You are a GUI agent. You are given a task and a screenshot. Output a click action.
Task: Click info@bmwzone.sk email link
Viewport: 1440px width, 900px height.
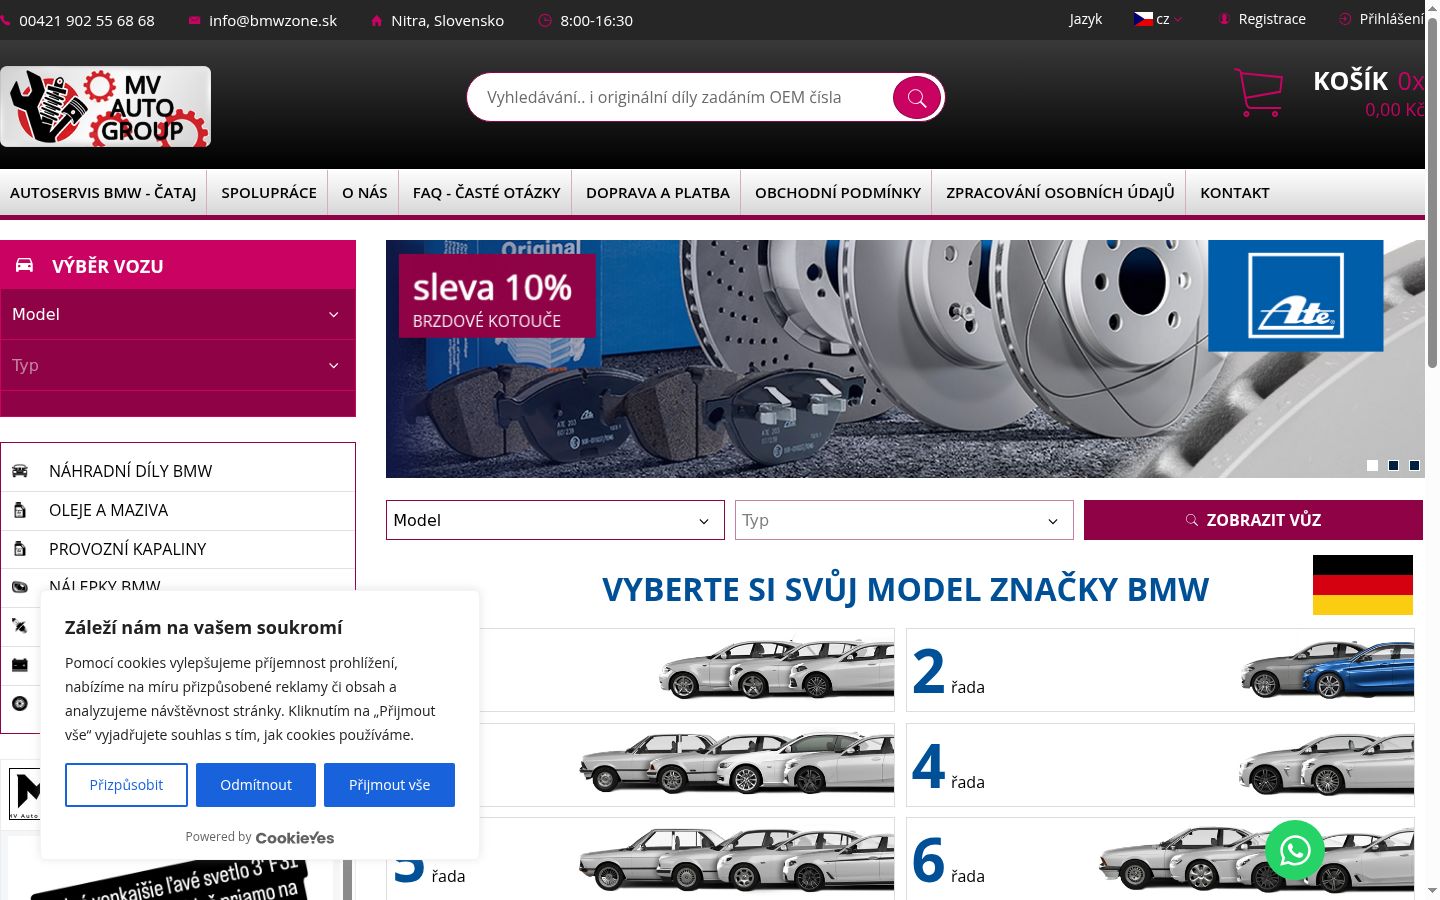(x=273, y=20)
